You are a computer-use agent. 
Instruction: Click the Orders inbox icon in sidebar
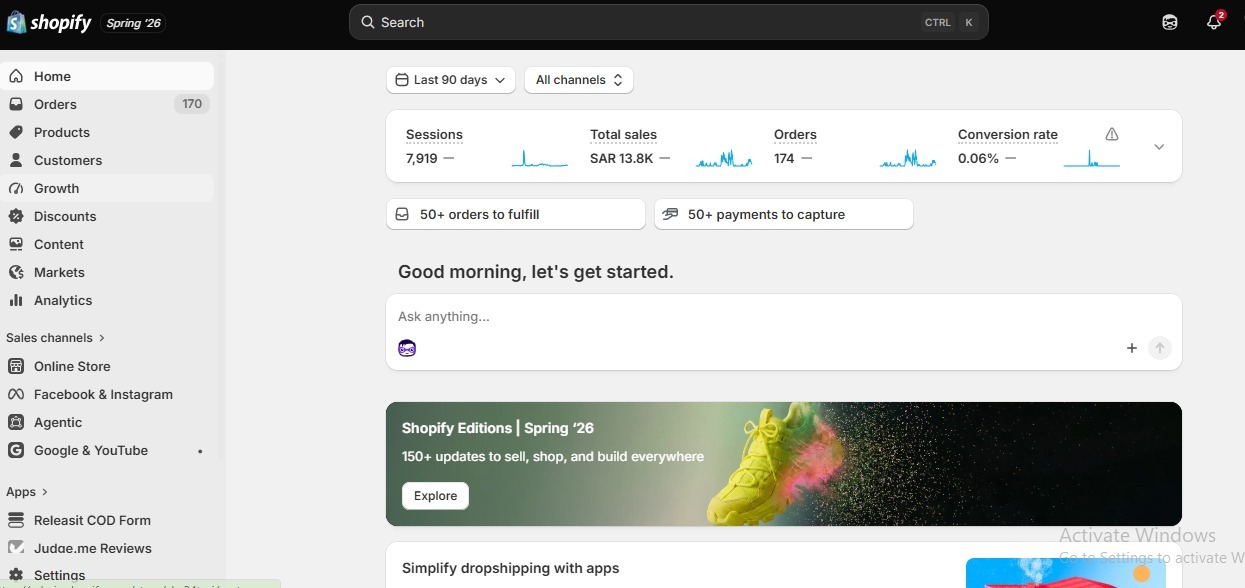16,104
